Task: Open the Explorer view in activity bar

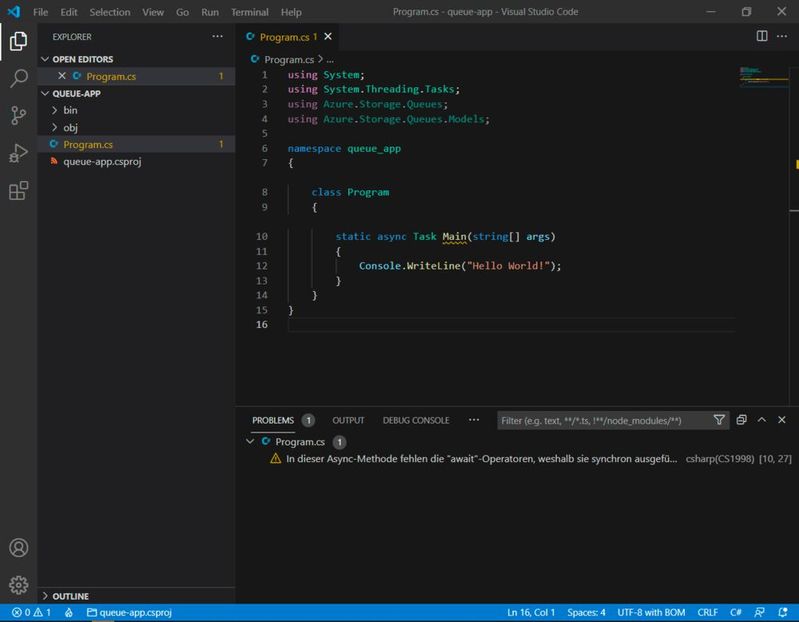Action: pyautogui.click(x=18, y=41)
